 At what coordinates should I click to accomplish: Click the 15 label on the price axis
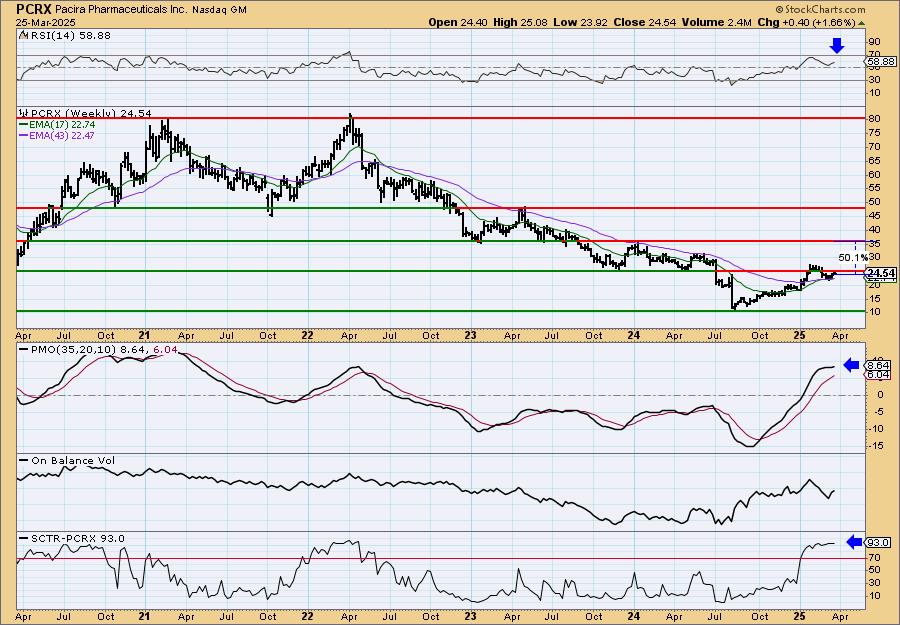(x=875, y=298)
